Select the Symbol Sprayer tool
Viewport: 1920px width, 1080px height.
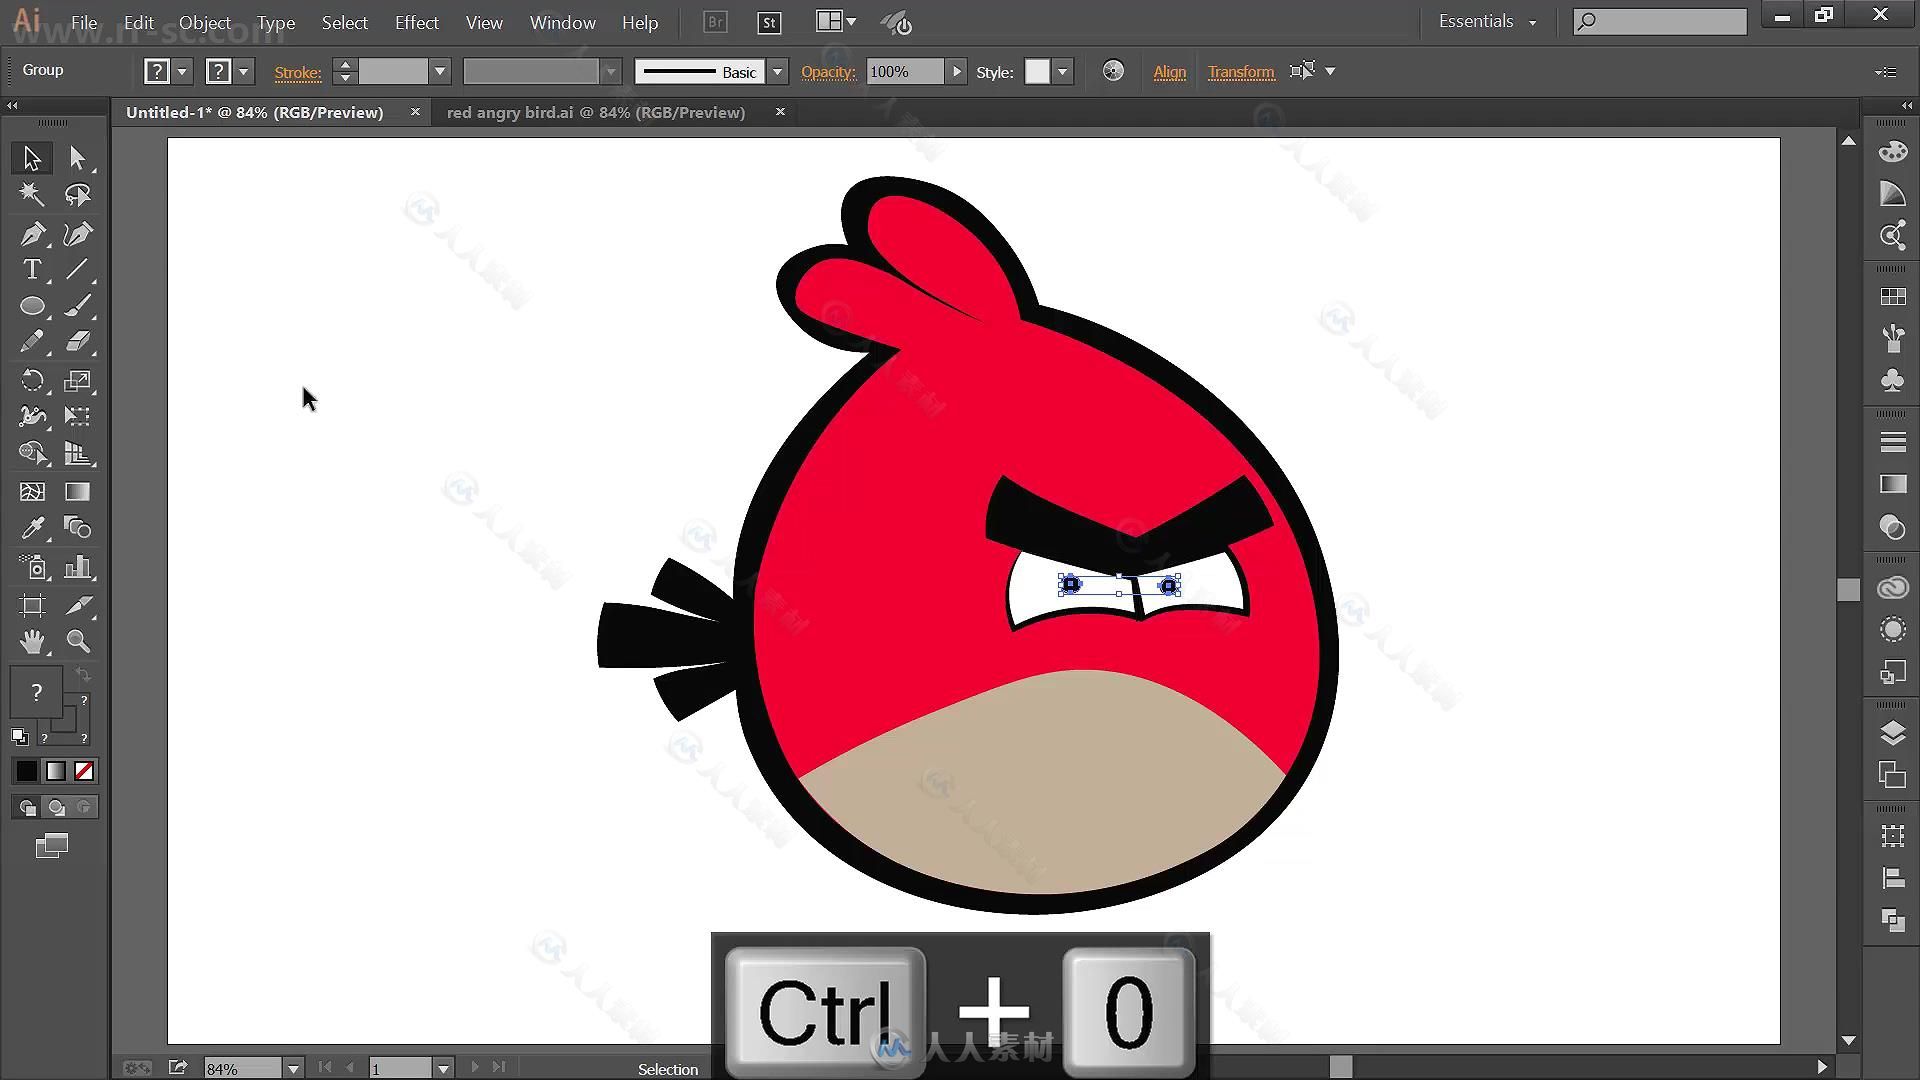coord(32,568)
